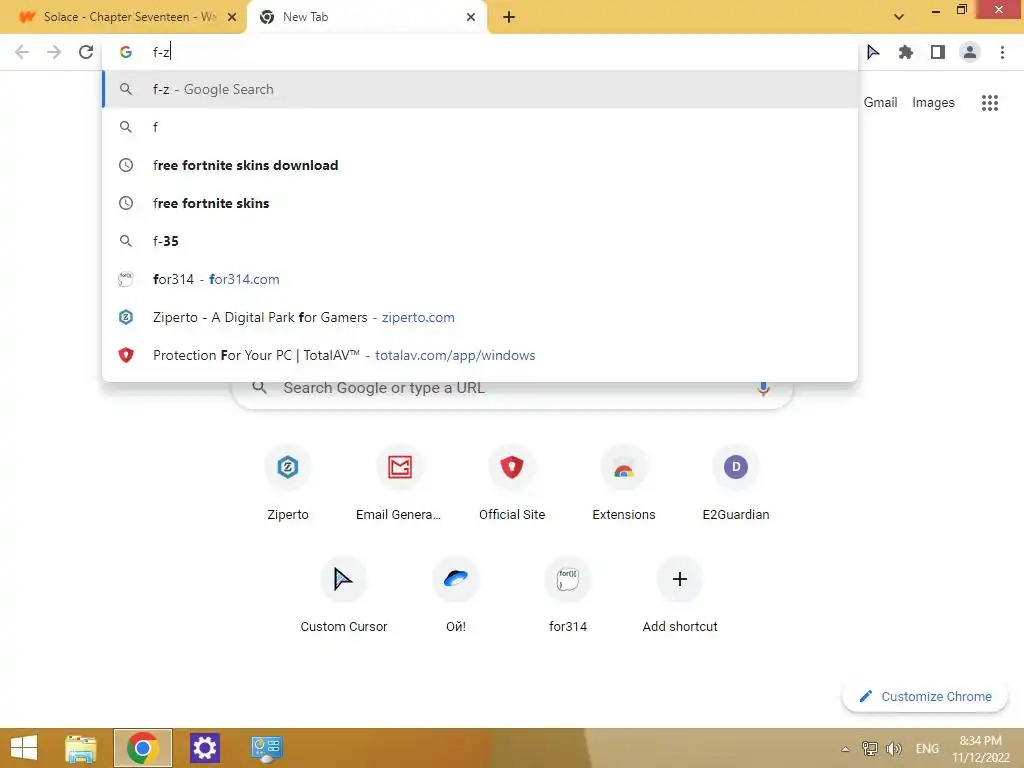Click the Customize Chrome button
Image resolution: width=1024 pixels, height=768 pixels.
coord(925,697)
